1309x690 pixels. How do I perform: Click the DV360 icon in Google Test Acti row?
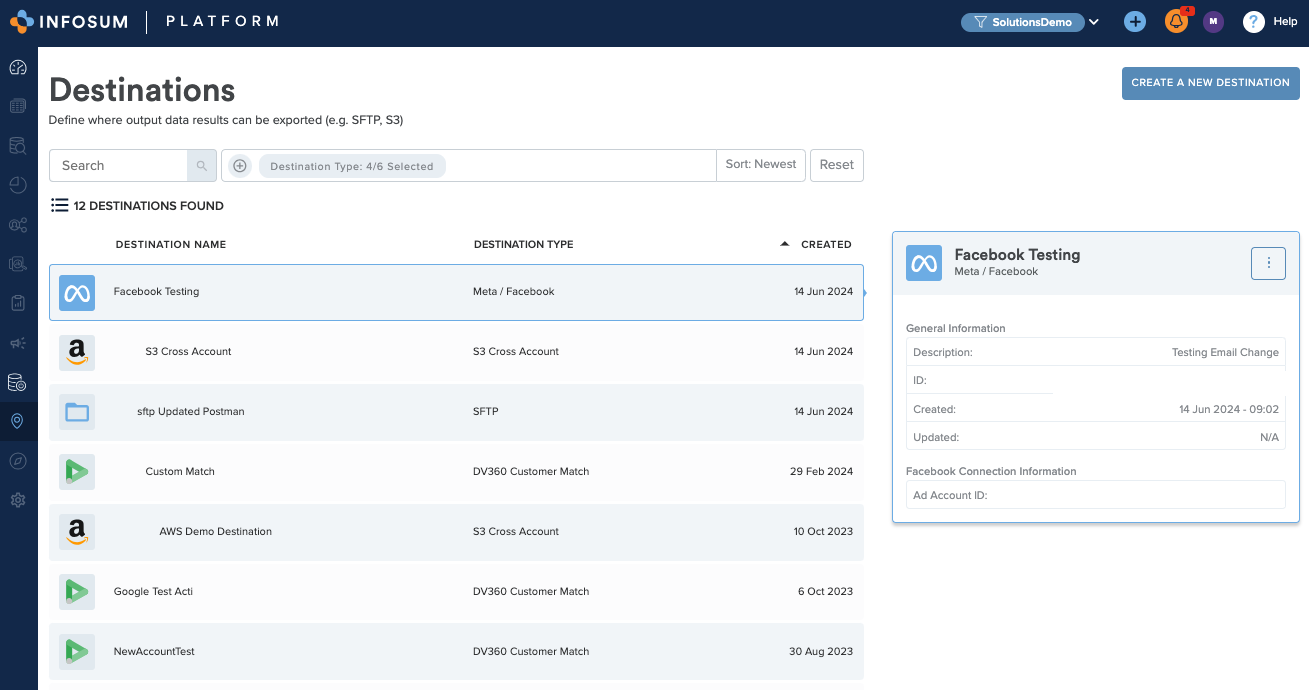coord(77,592)
